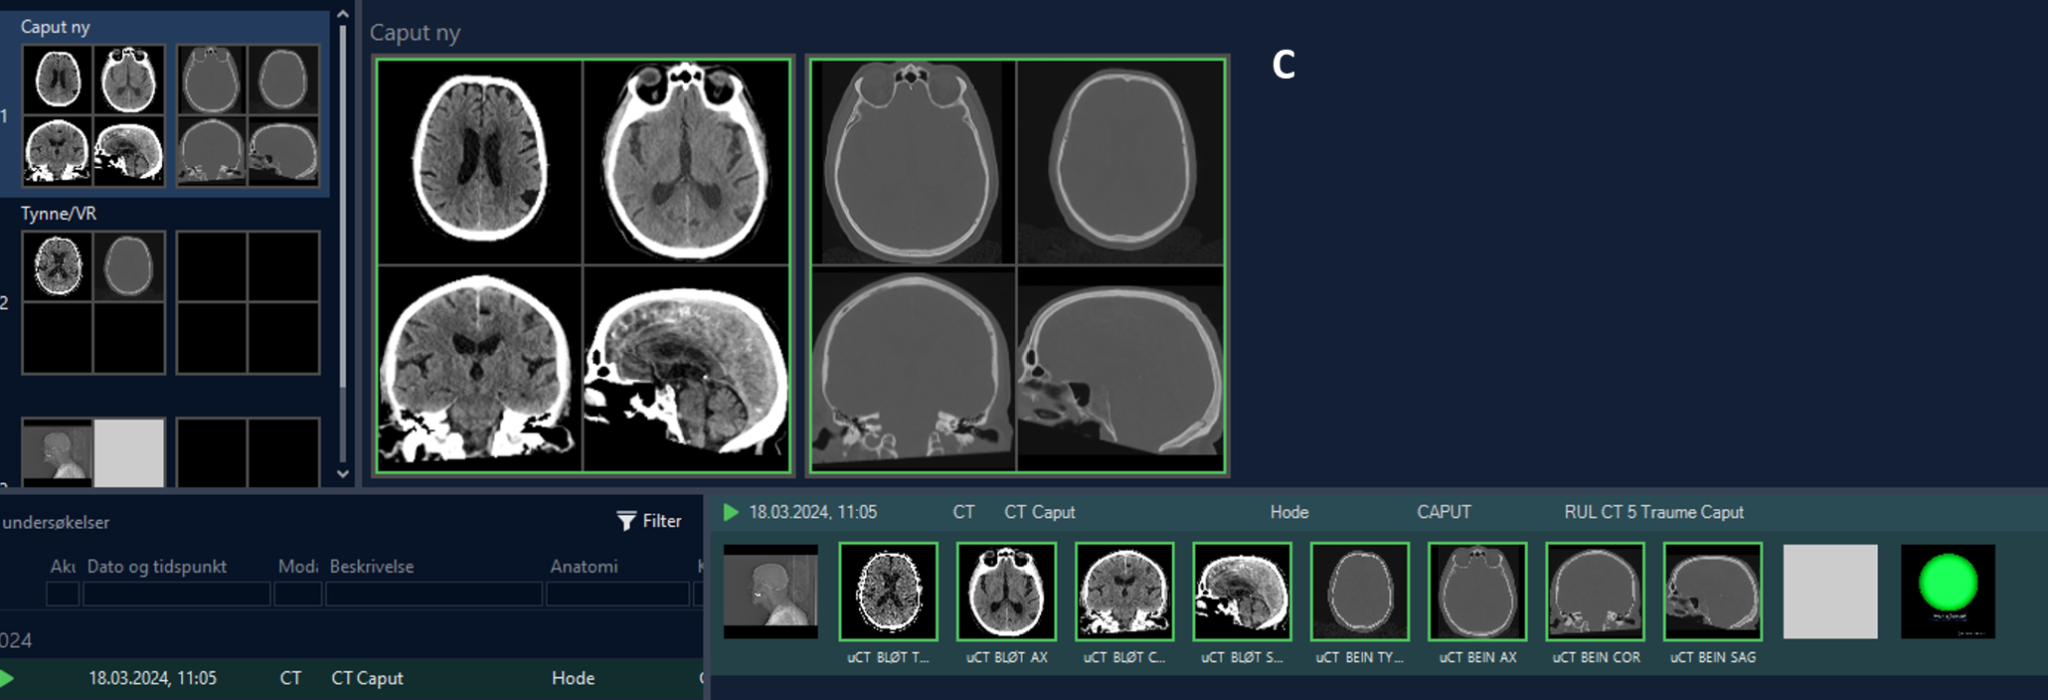Click RUL CT 5 Traume Caput text
This screenshot has height=700, width=2048.
tap(1654, 512)
